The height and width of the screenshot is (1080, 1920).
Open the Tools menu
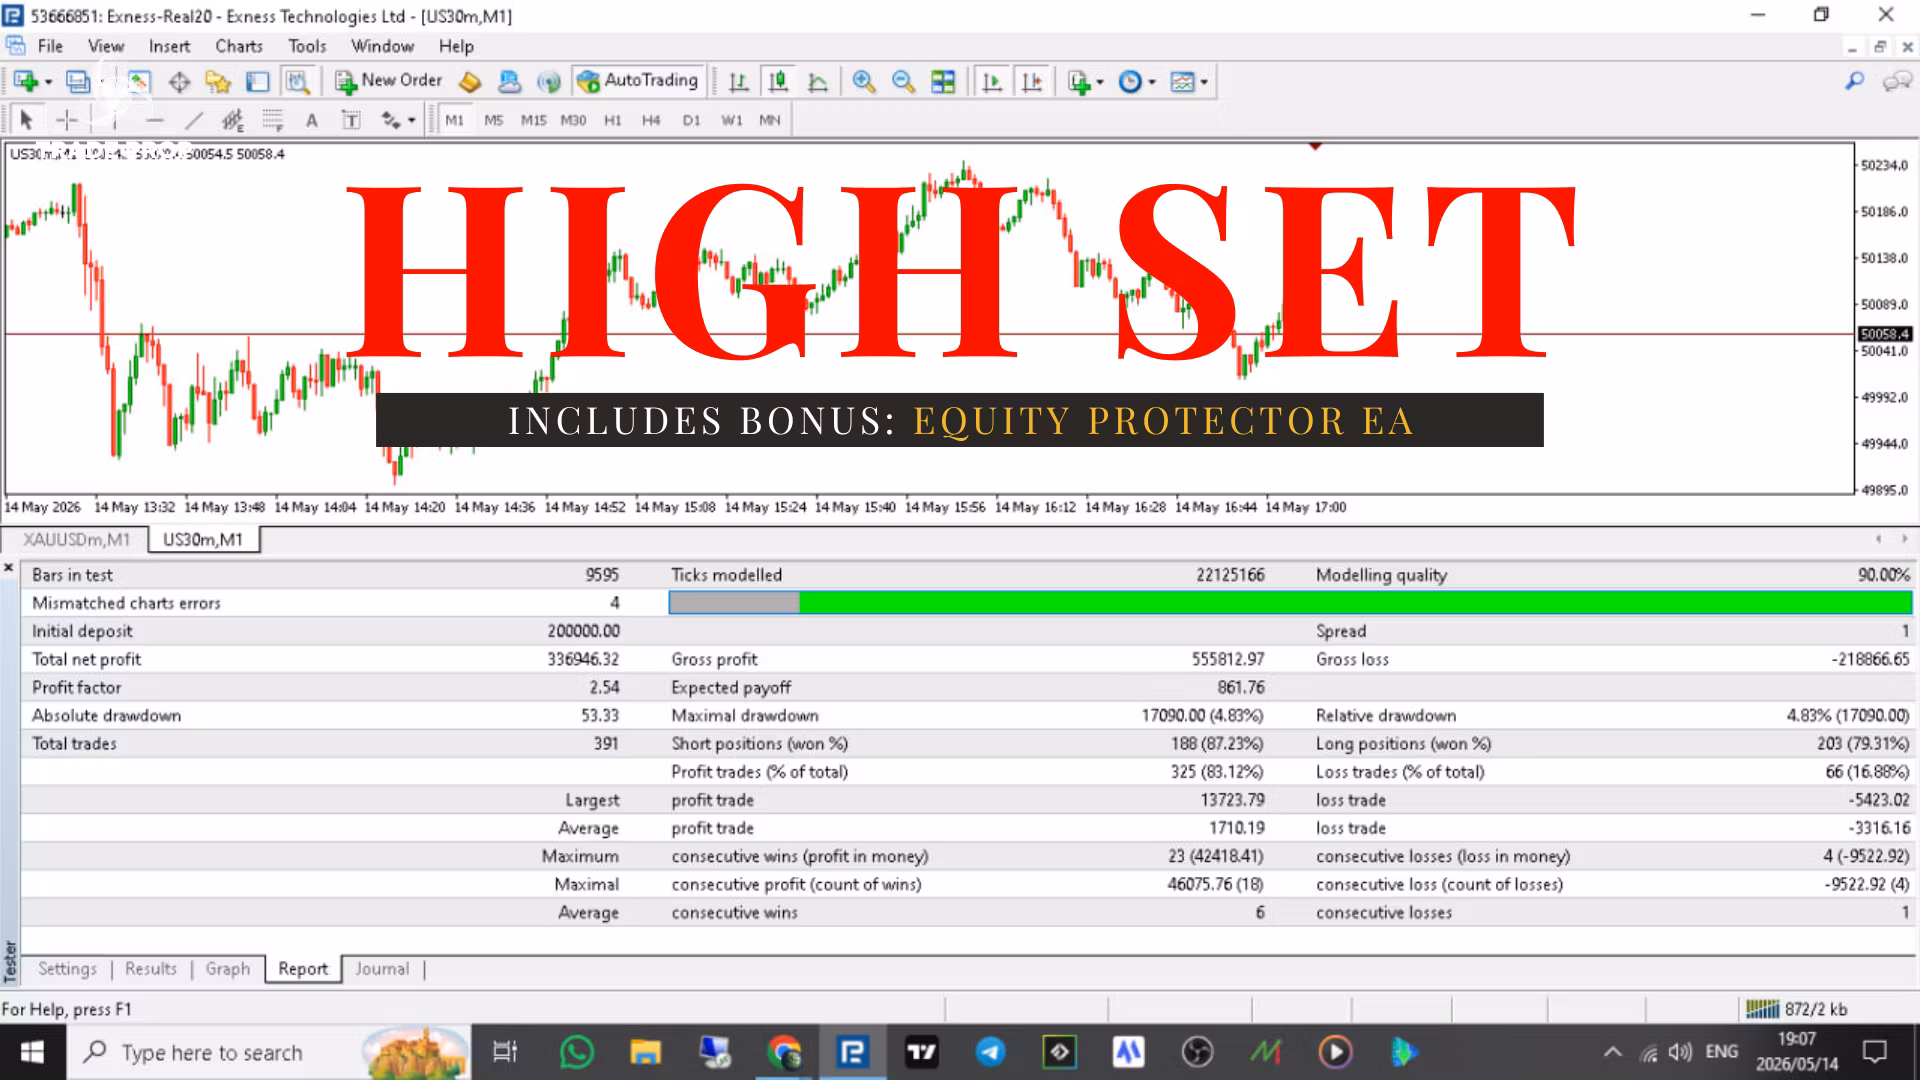(307, 46)
